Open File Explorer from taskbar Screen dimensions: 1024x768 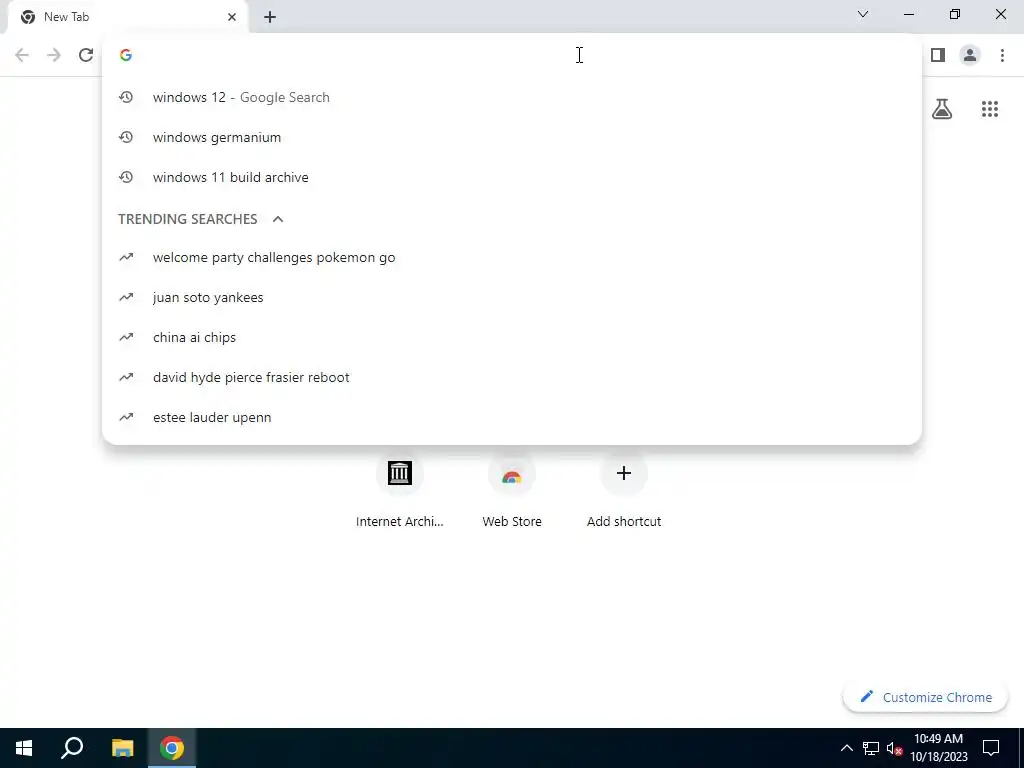122,748
